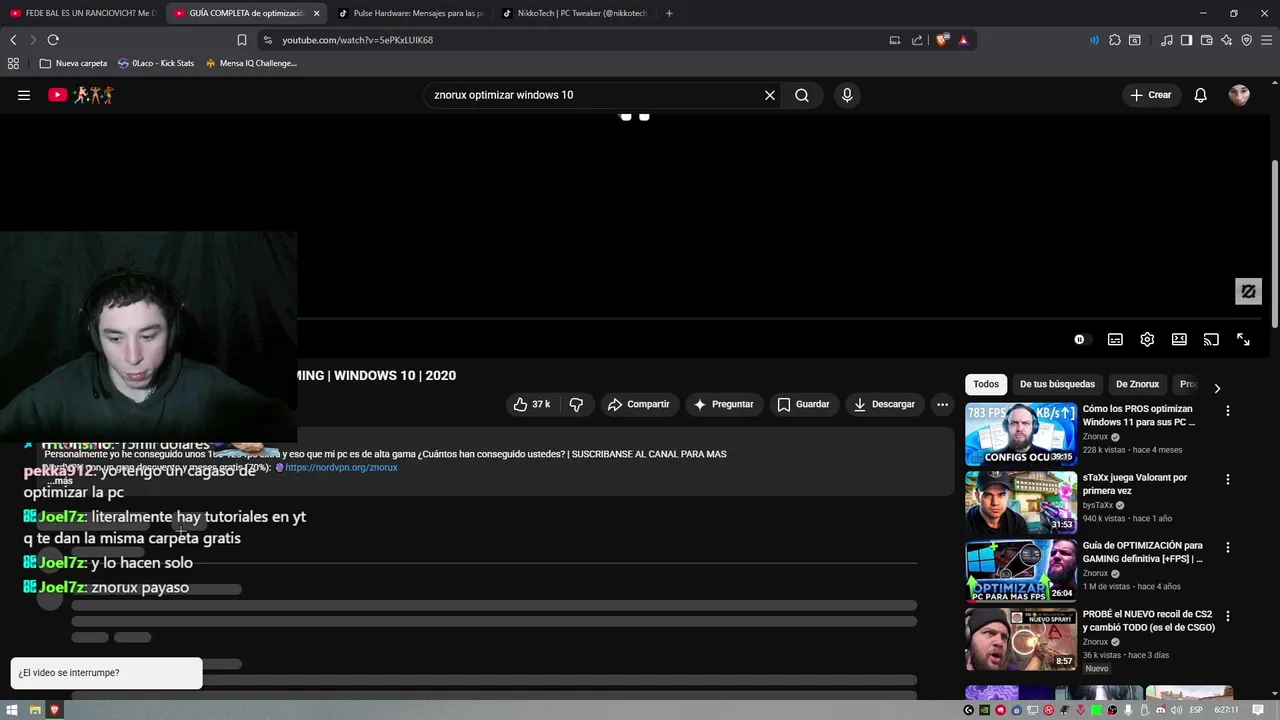Open Brave Rewards triangle icon
Viewport: 1280px width, 720px height.
[963, 40]
